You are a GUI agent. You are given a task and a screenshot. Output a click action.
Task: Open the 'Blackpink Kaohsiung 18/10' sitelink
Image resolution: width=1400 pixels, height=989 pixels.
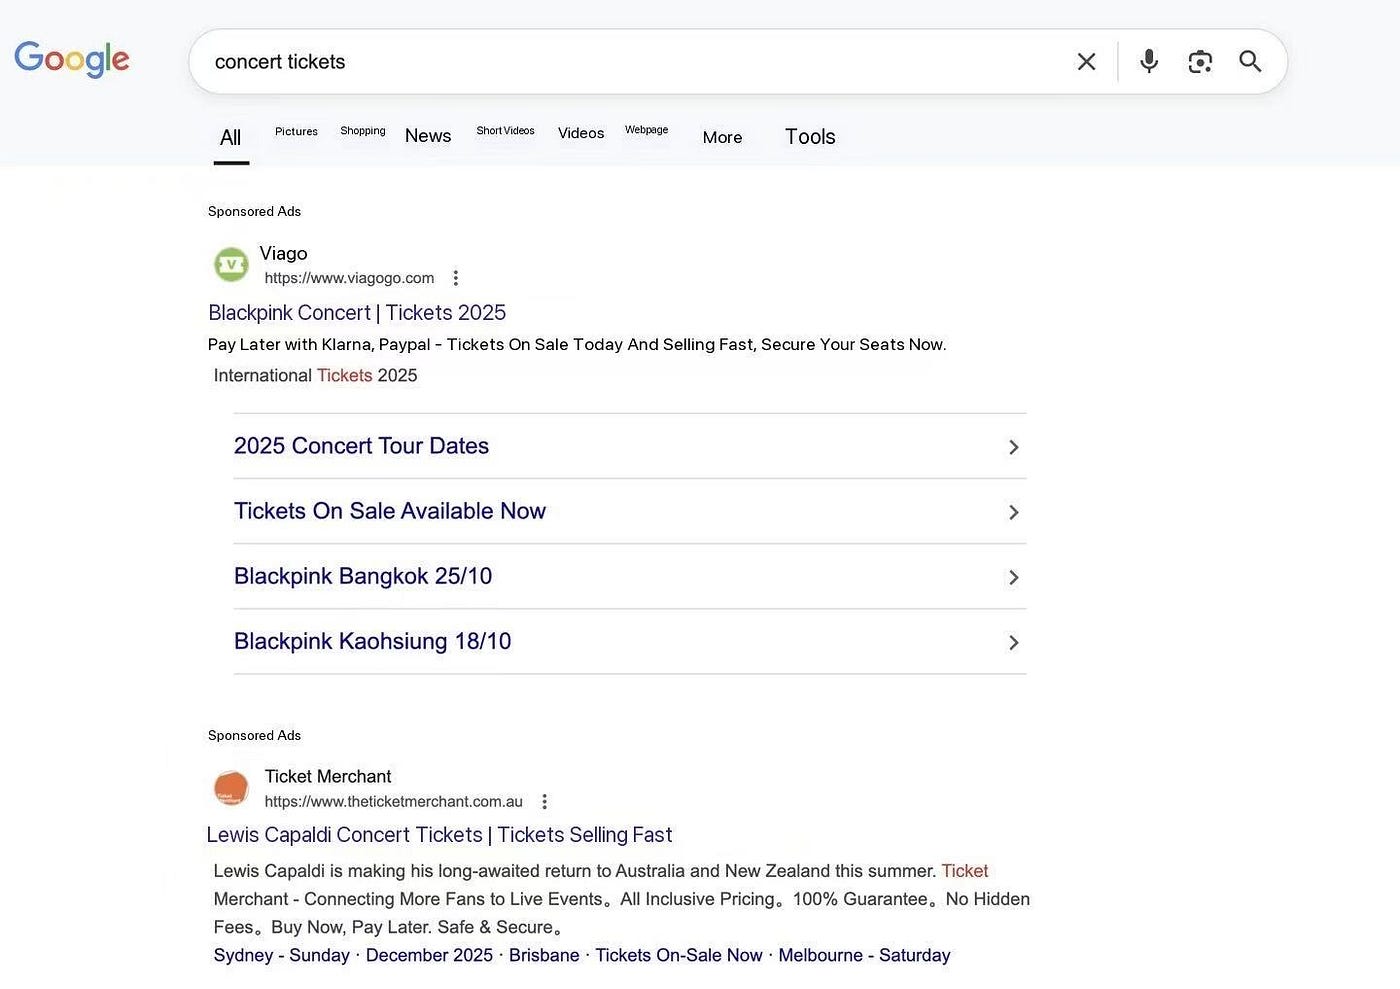click(x=372, y=641)
